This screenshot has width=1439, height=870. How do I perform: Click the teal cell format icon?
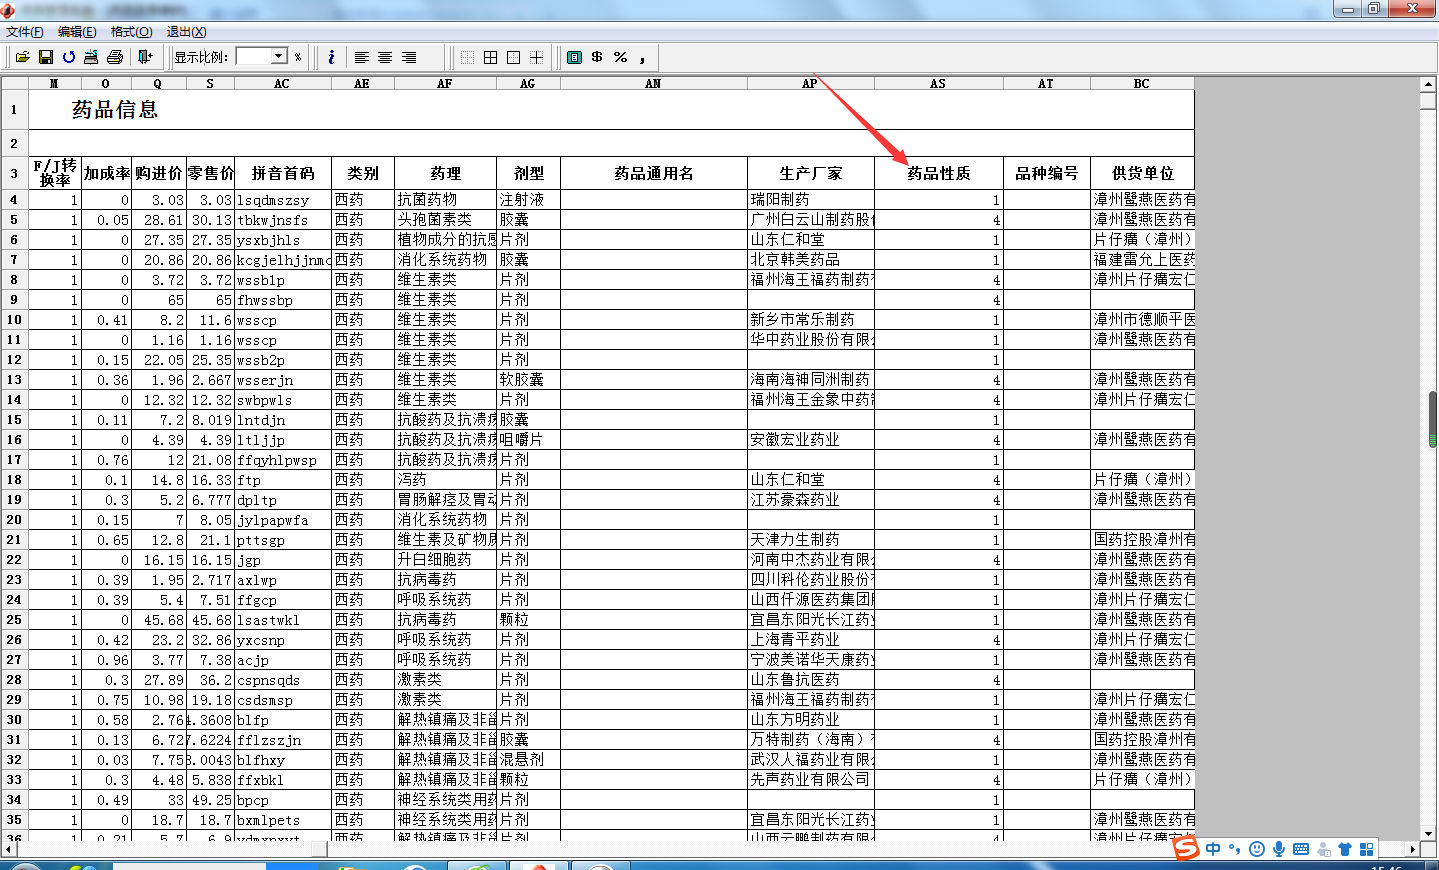click(574, 57)
